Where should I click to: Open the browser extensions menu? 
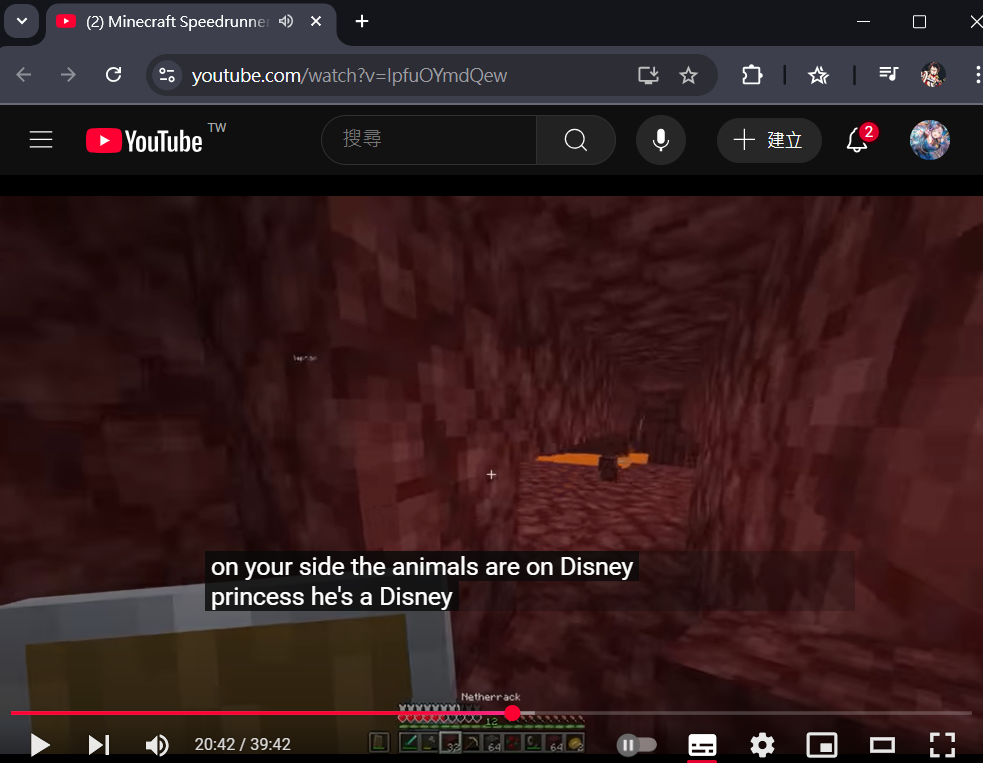[x=752, y=75]
